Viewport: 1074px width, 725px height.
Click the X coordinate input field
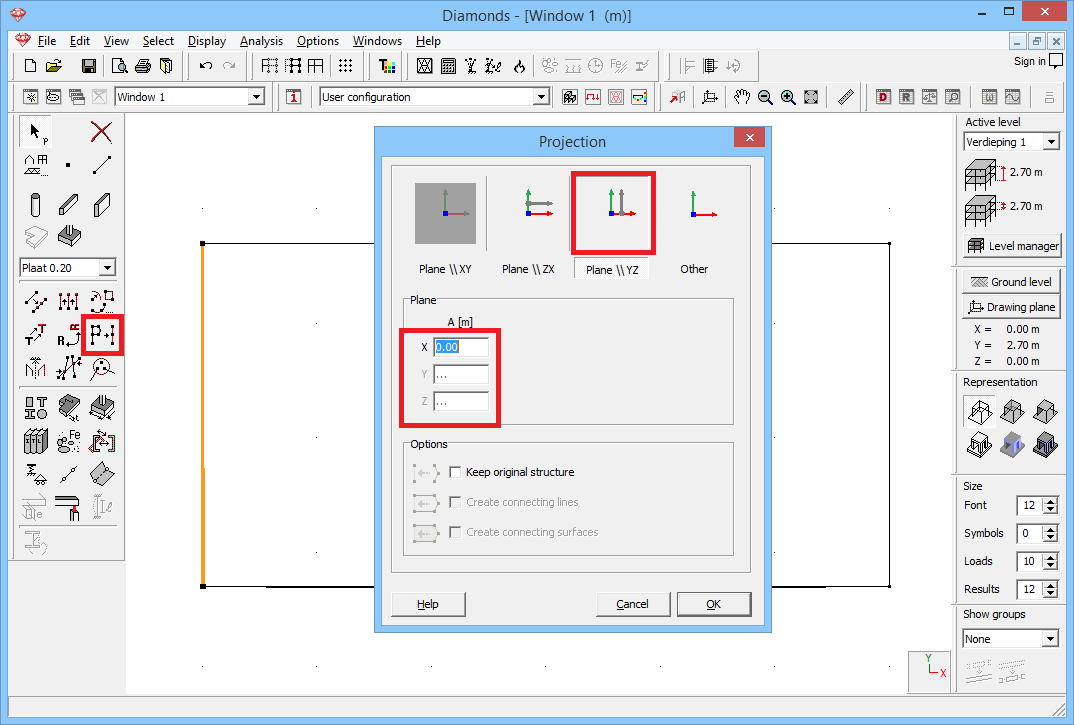(461, 347)
